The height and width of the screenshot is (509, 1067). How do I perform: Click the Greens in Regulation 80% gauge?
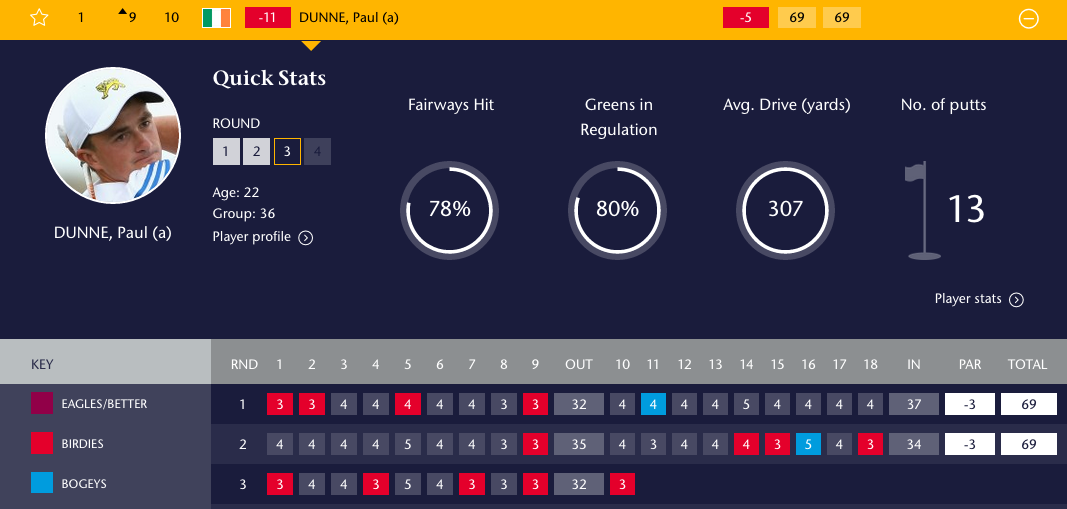point(617,208)
